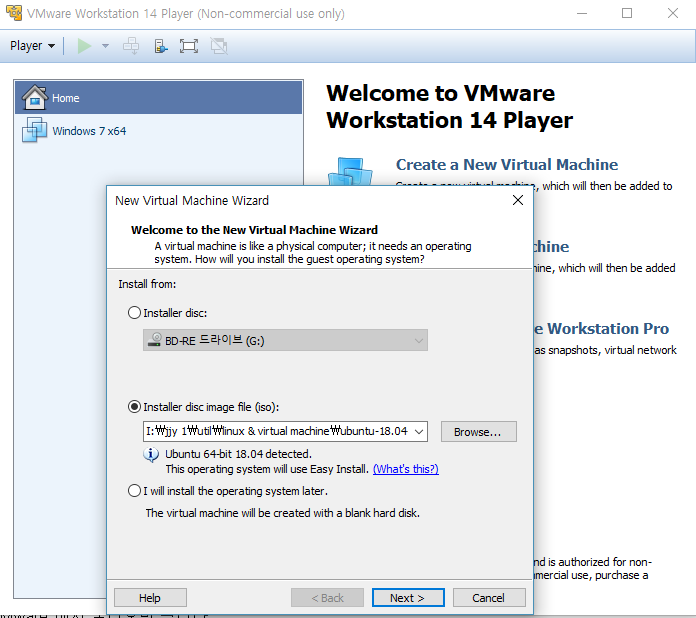Maximize the VMware Player window
Screen dimensions: 696x618
tap(627, 13)
